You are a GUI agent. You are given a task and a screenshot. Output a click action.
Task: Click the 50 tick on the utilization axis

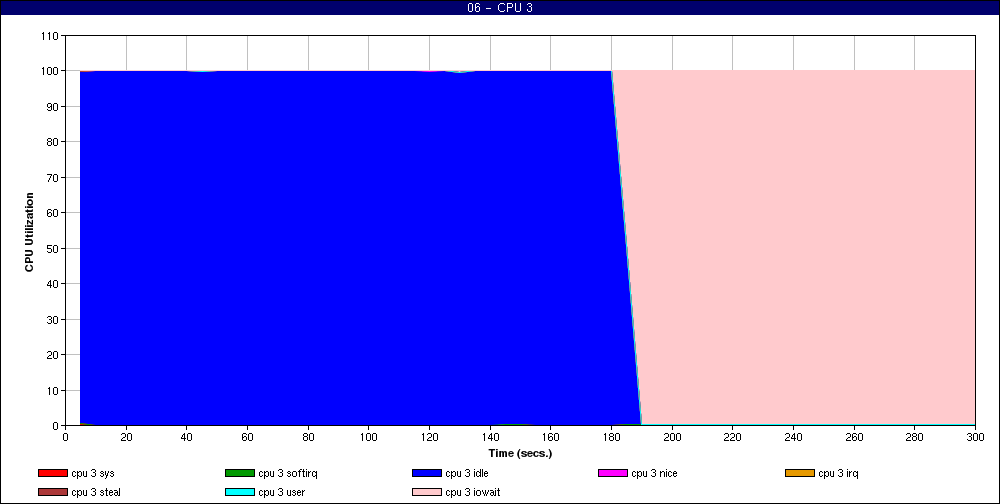(53, 249)
